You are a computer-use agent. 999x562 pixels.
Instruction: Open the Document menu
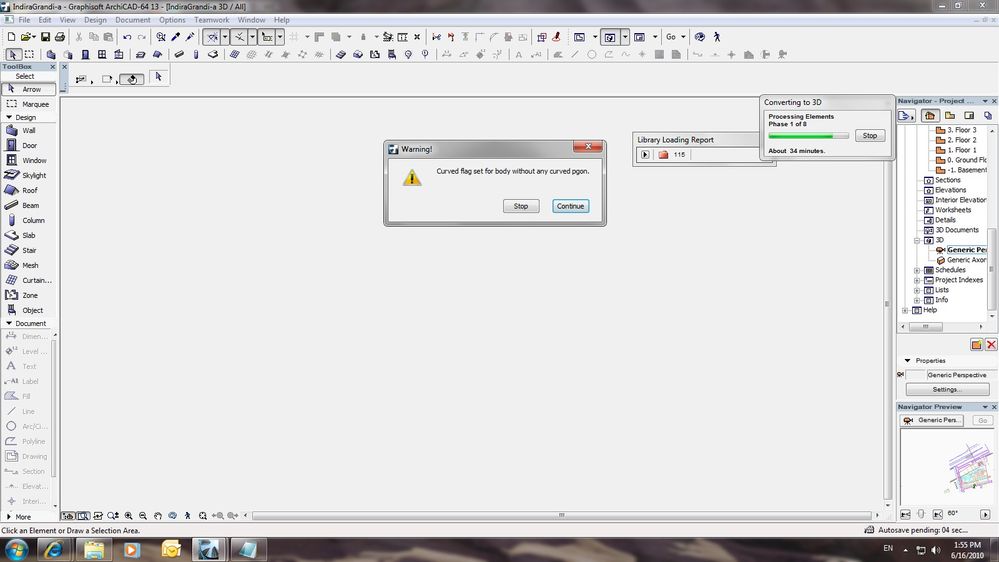pos(133,20)
